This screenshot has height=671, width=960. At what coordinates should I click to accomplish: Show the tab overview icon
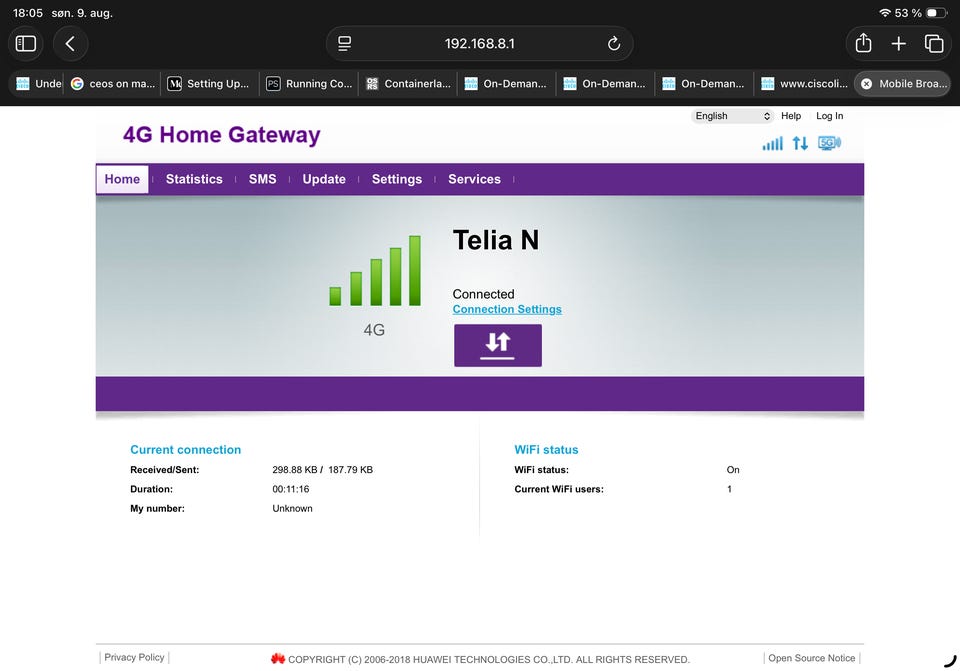tap(934, 43)
